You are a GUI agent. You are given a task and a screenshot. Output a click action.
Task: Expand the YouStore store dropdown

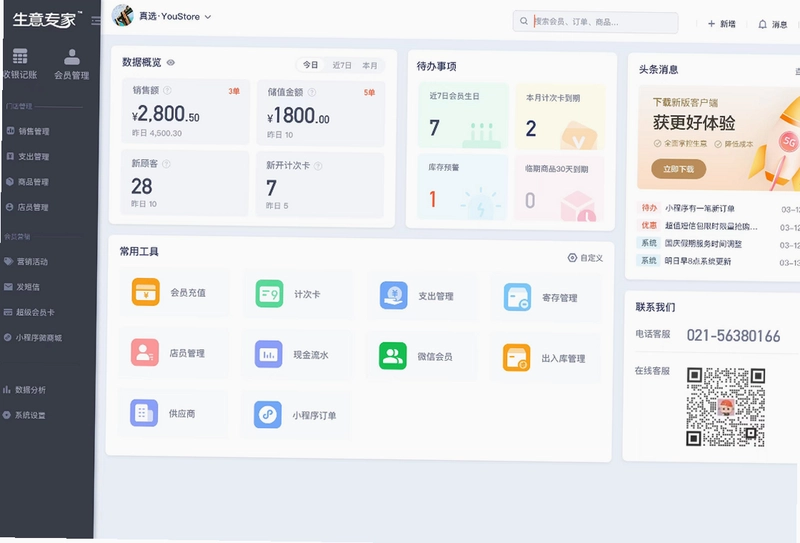pos(208,17)
